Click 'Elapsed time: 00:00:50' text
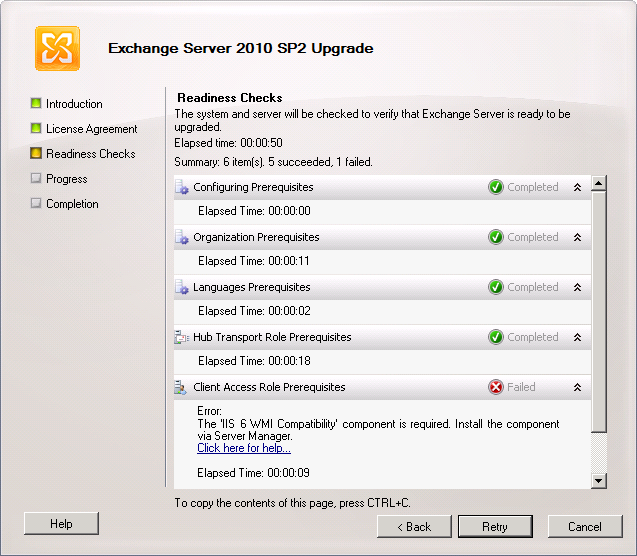 [x=228, y=143]
